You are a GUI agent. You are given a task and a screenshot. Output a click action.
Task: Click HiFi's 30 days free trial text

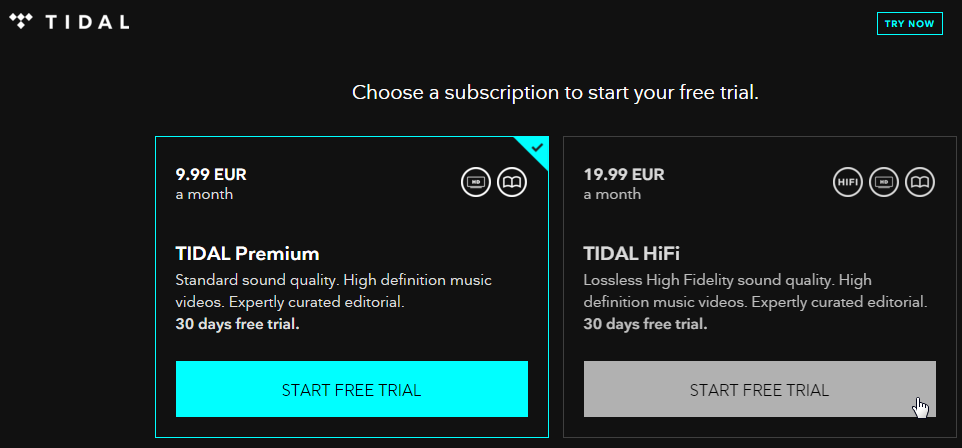[645, 324]
